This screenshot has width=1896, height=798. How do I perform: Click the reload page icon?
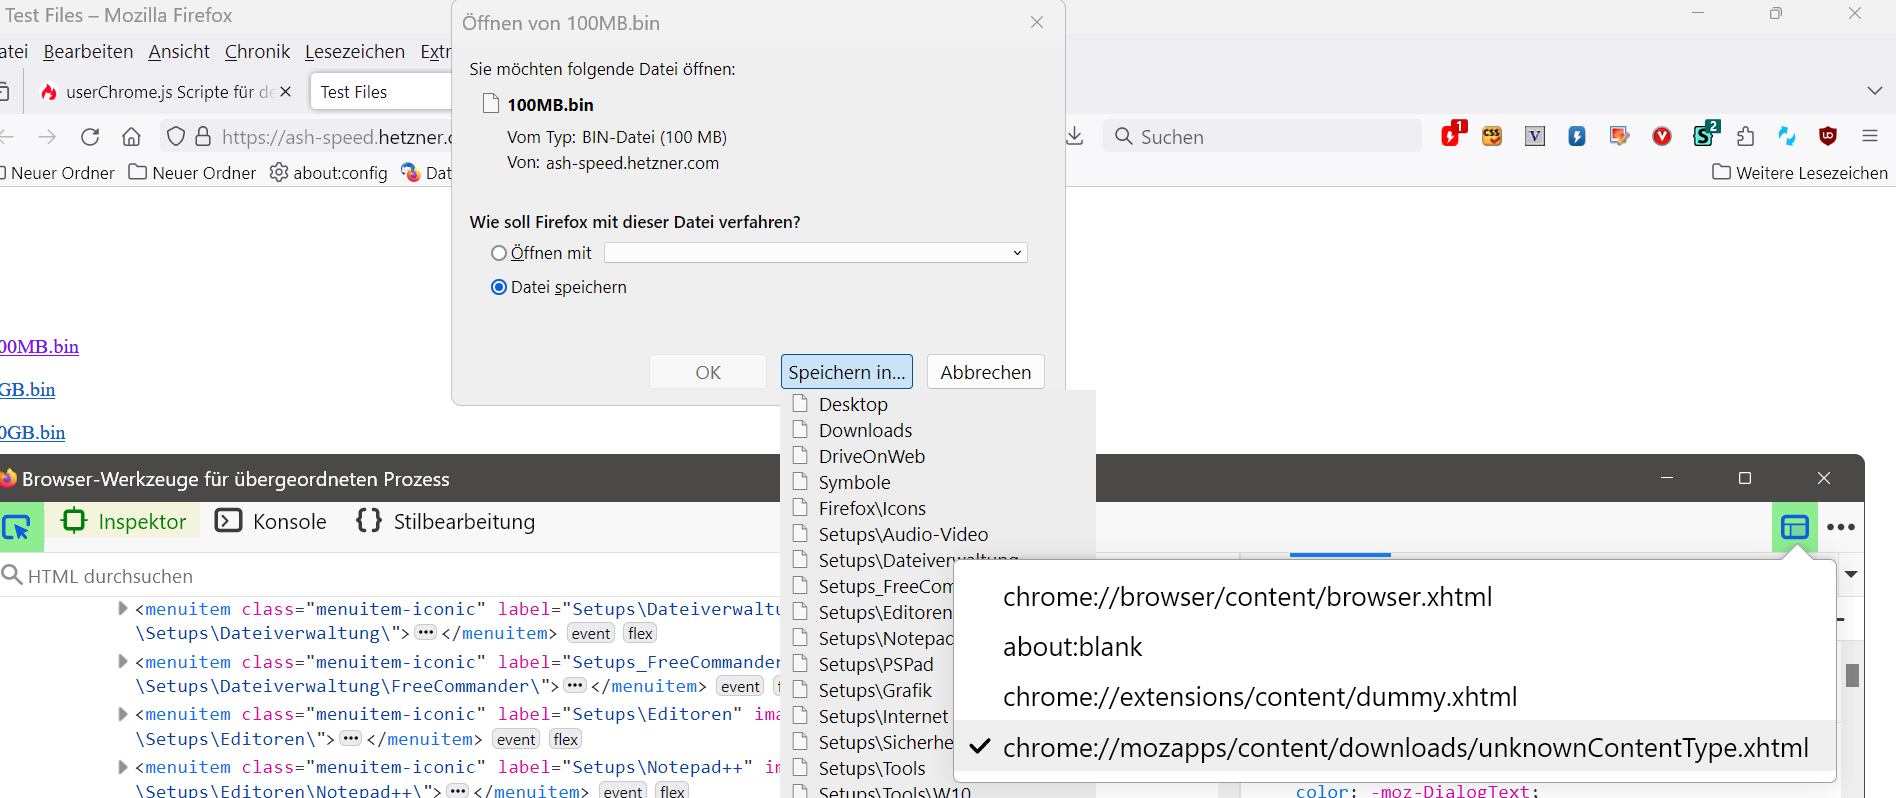point(90,137)
